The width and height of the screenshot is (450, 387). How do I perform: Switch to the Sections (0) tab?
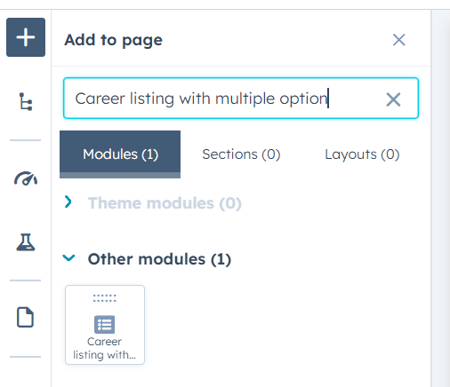[x=241, y=154]
